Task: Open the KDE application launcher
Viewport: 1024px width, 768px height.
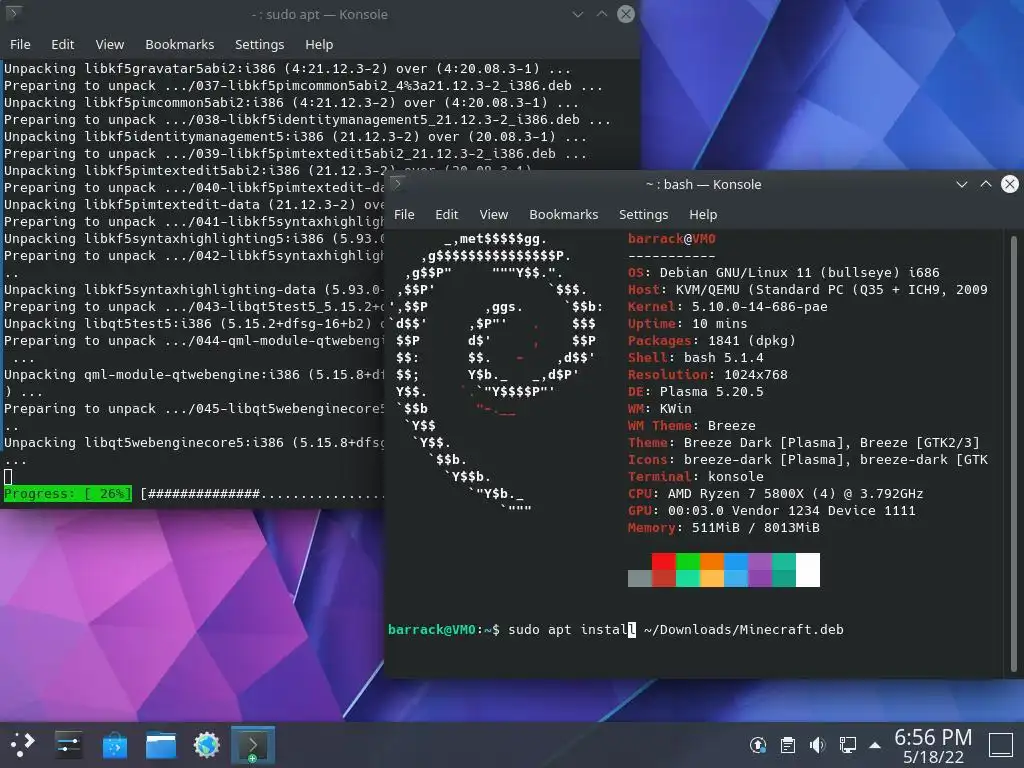Action: 22,744
